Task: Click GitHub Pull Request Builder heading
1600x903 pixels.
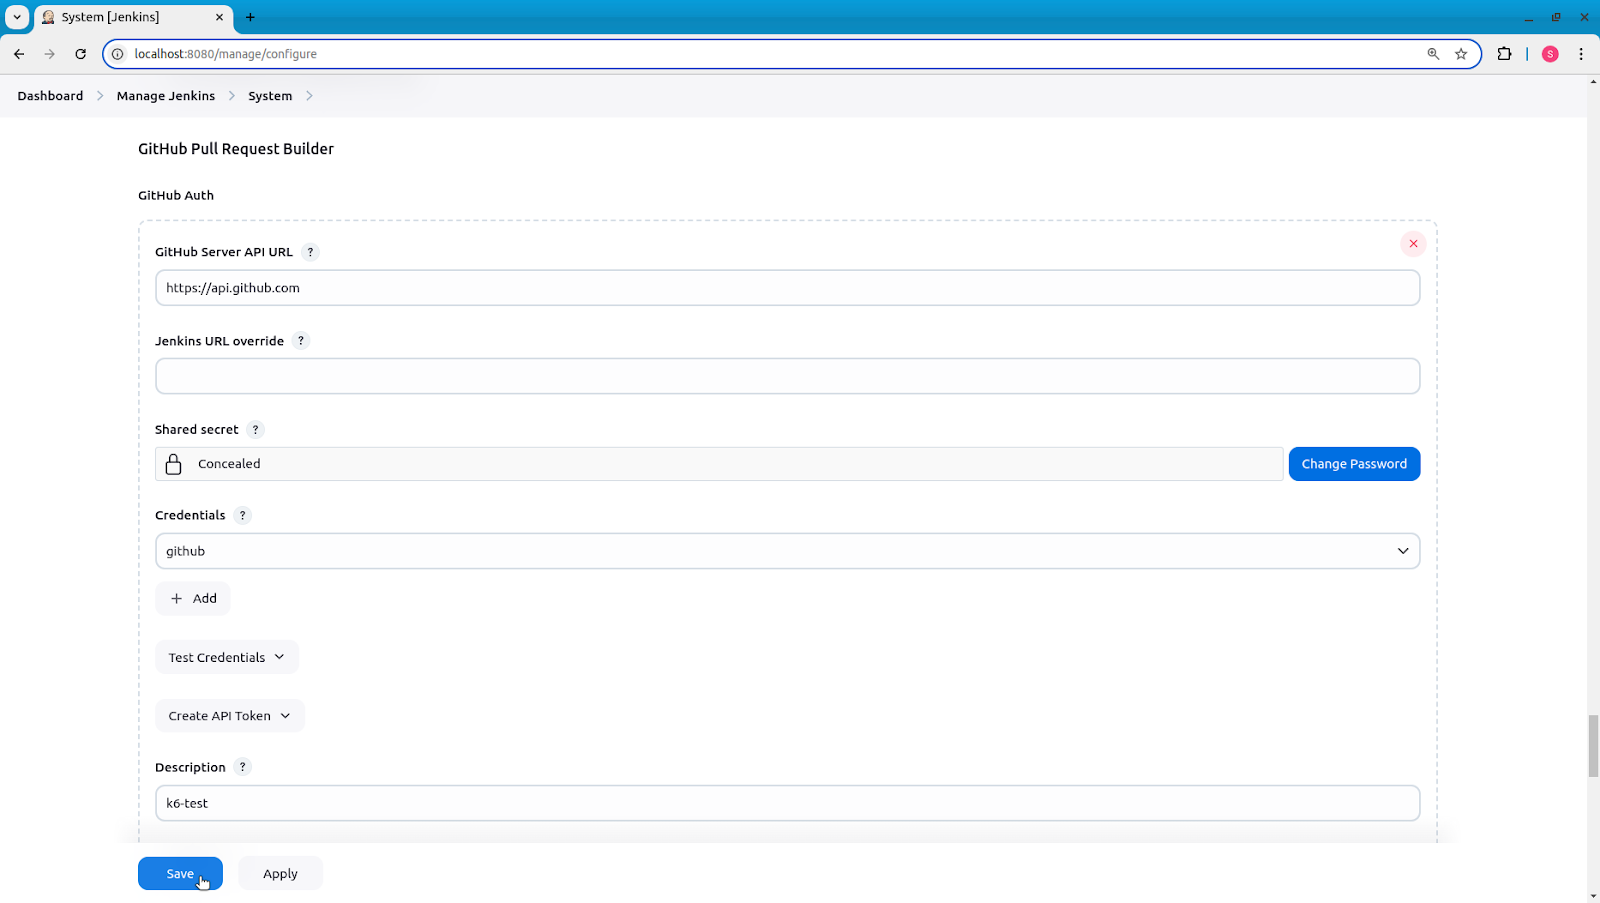Action: (236, 149)
